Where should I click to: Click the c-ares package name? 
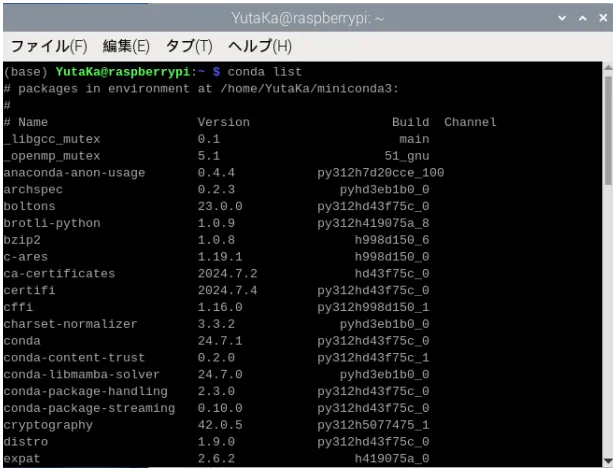pyautogui.click(x=26, y=257)
